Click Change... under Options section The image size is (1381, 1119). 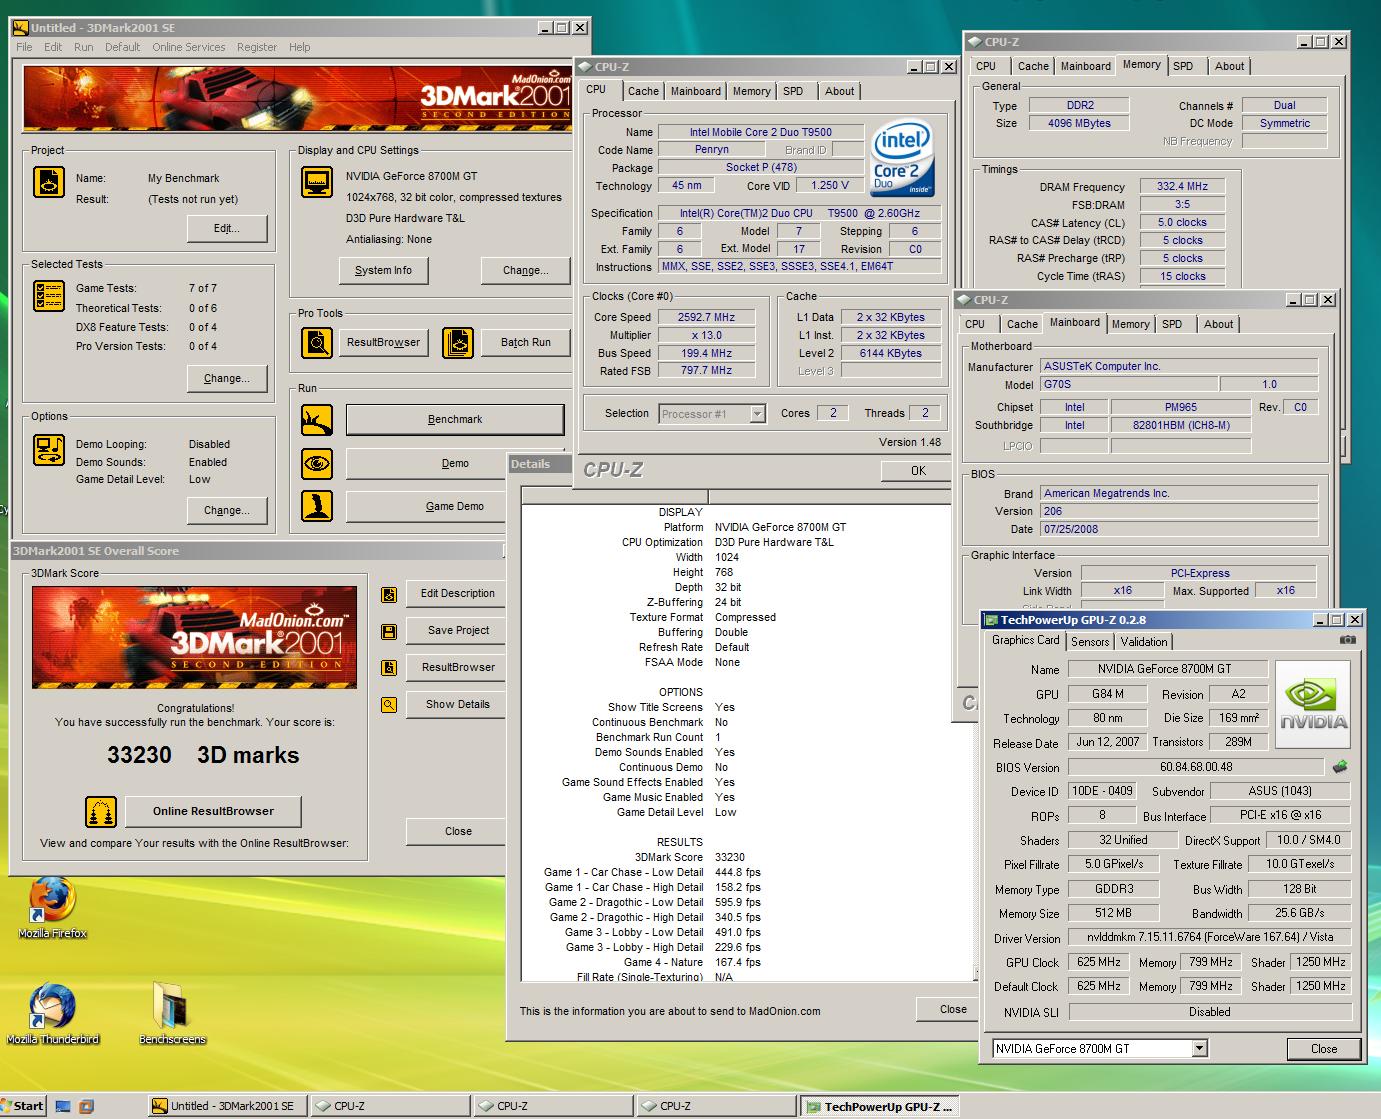click(x=227, y=510)
